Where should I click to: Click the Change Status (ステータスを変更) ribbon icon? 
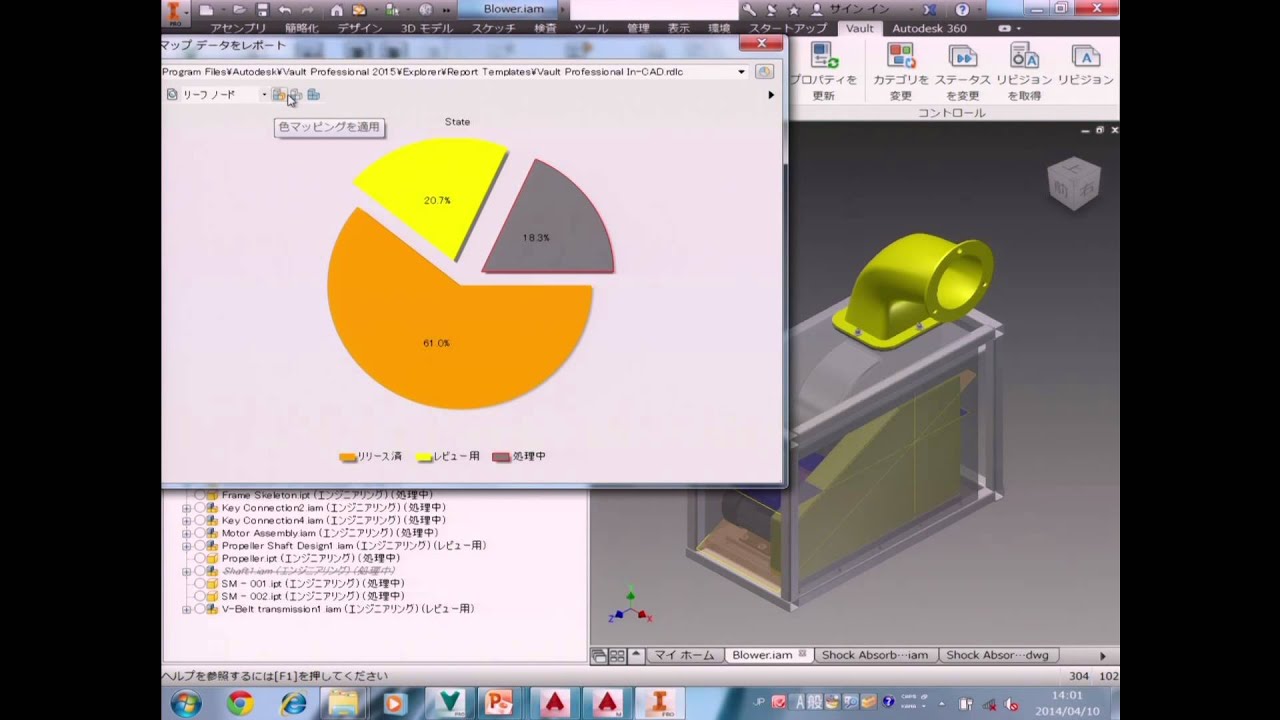point(962,56)
